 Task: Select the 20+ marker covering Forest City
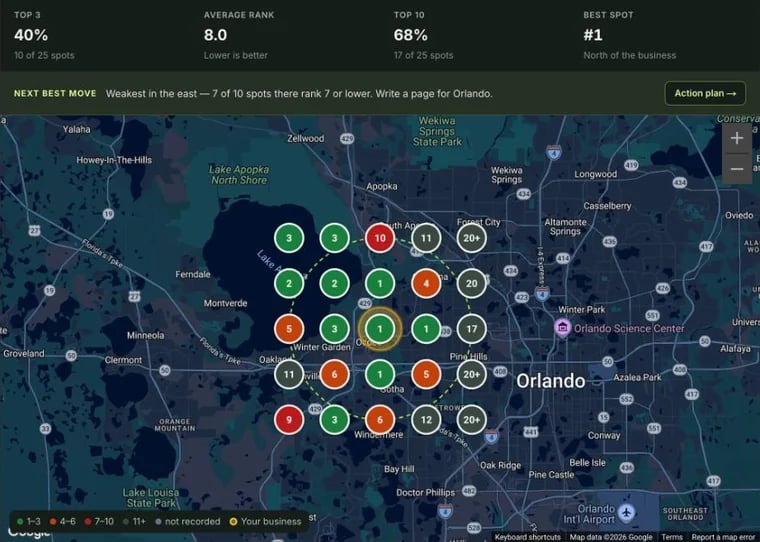click(472, 238)
